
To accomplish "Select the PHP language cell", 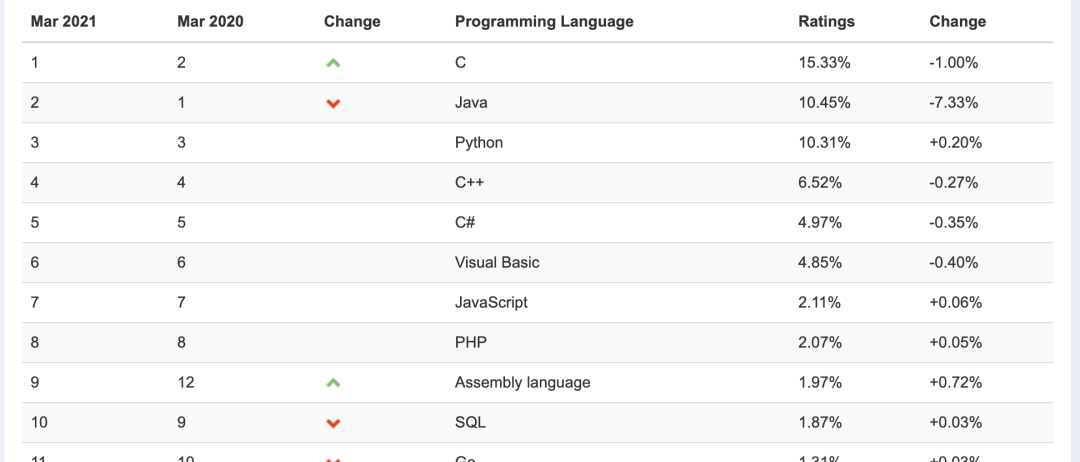I will pos(470,342).
